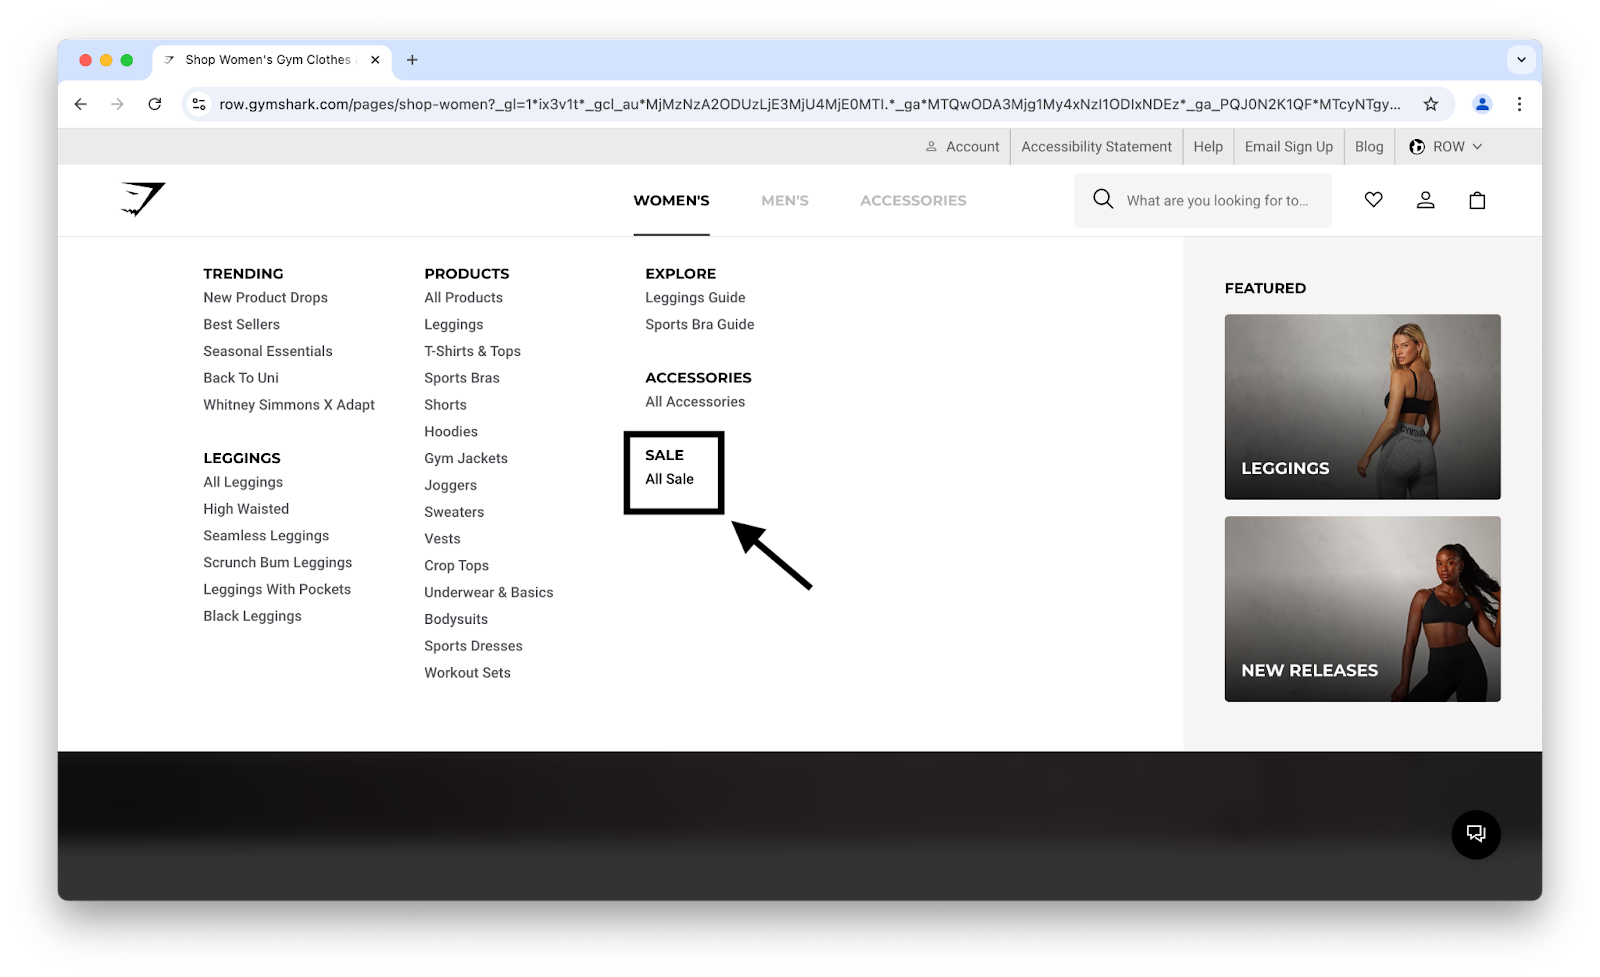Open the shopping bag icon
Image resolution: width=1600 pixels, height=977 pixels.
click(x=1477, y=200)
